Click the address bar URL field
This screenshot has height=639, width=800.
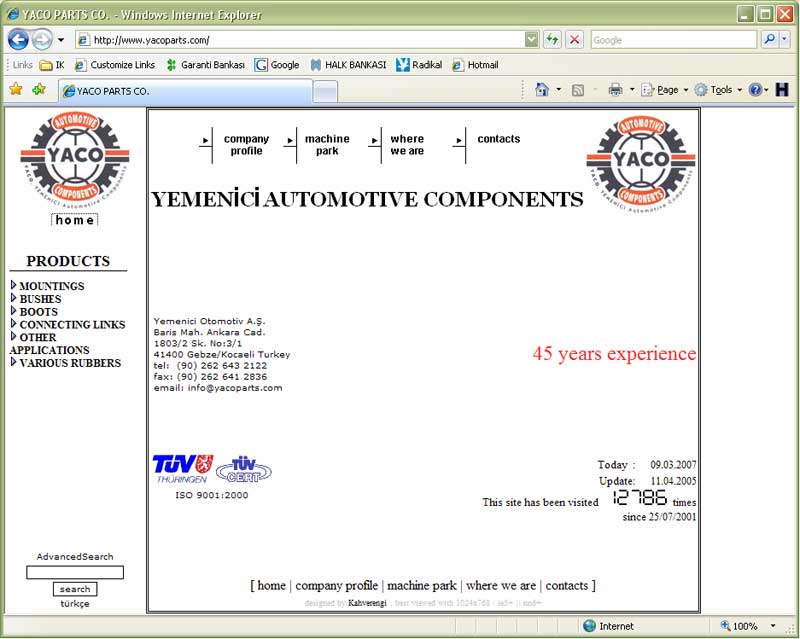pos(301,40)
